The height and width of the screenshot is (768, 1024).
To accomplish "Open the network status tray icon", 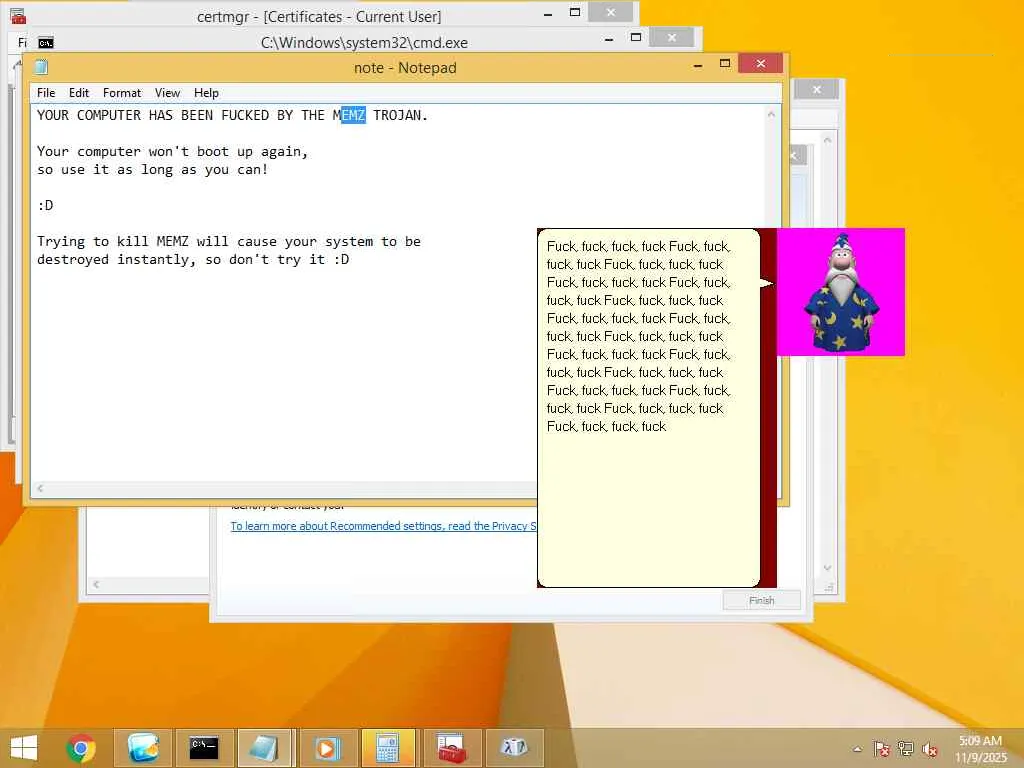I will [906, 749].
